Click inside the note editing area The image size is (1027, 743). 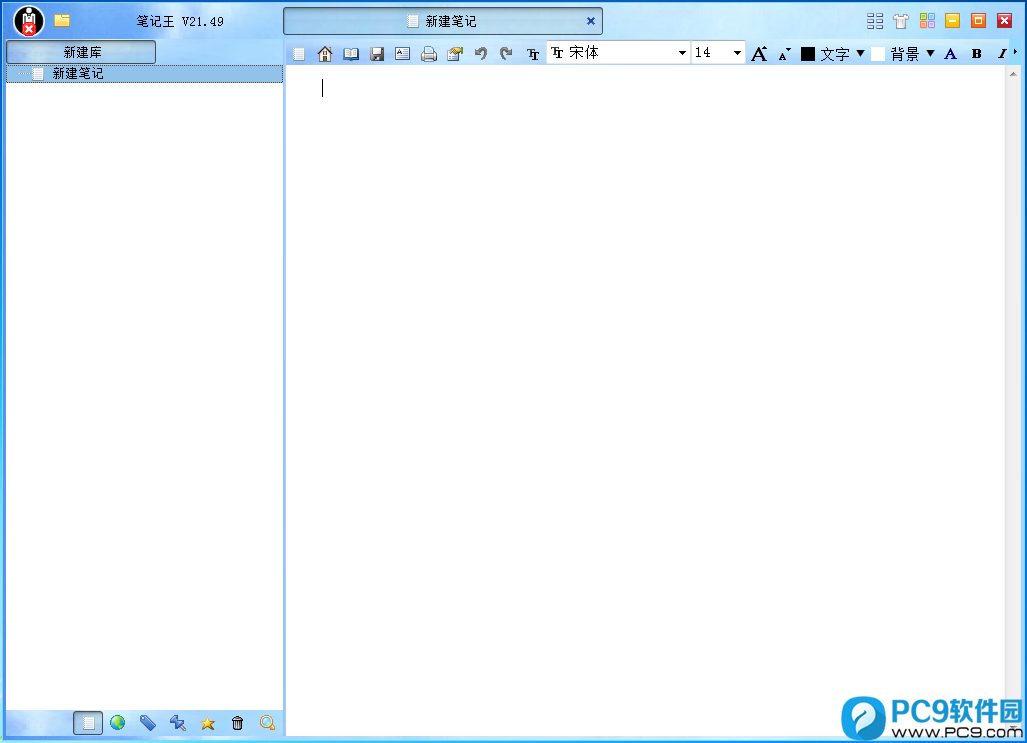pos(645,400)
